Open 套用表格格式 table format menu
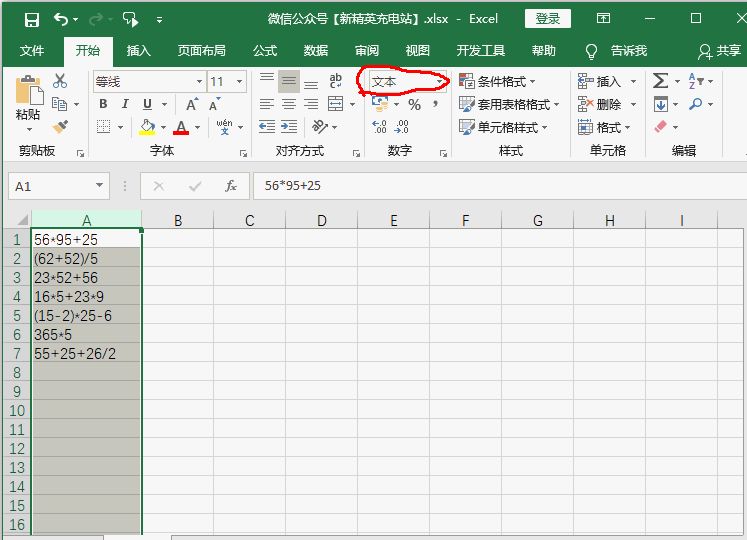The width and height of the screenshot is (747, 540). 509,104
